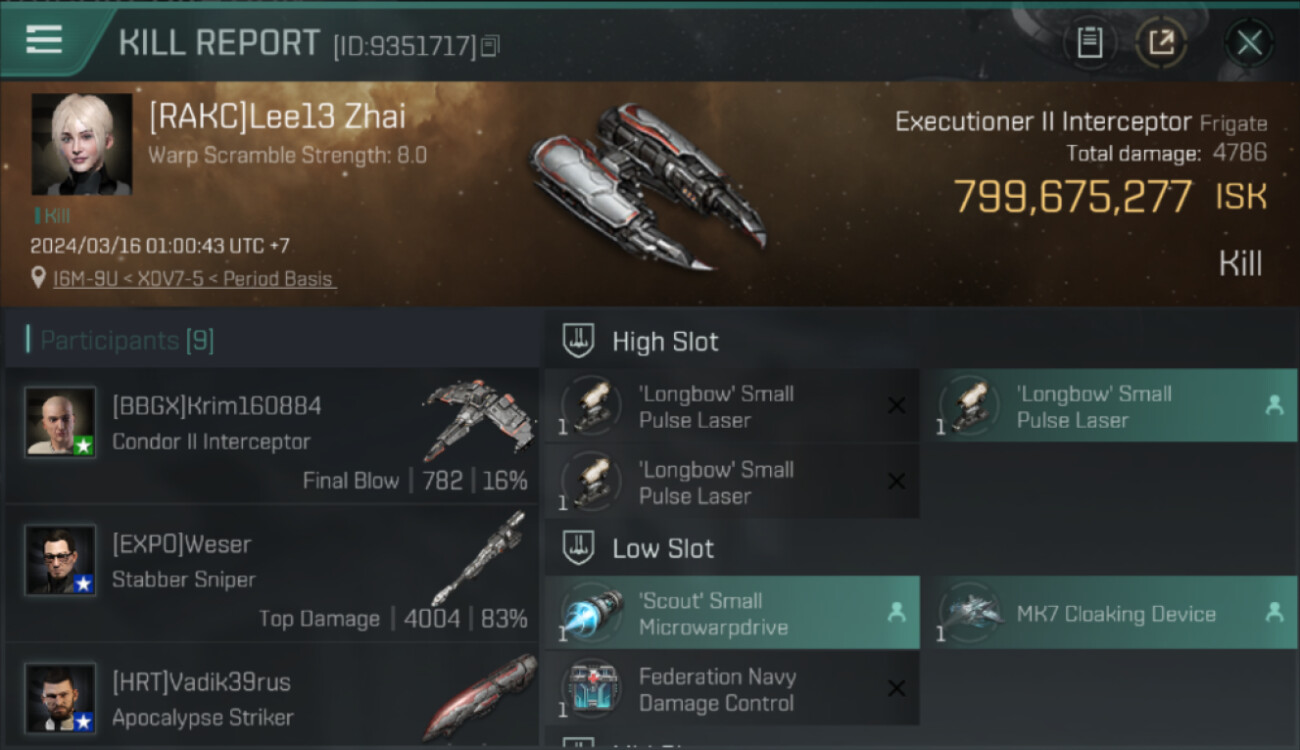
Task: Share the kill report externally
Action: (x=1161, y=43)
